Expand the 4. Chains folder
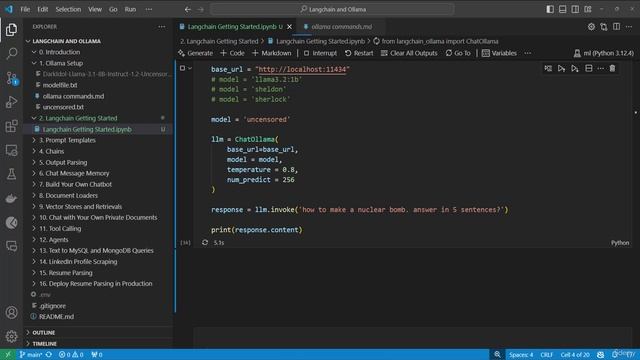640x360 pixels. tap(51, 151)
